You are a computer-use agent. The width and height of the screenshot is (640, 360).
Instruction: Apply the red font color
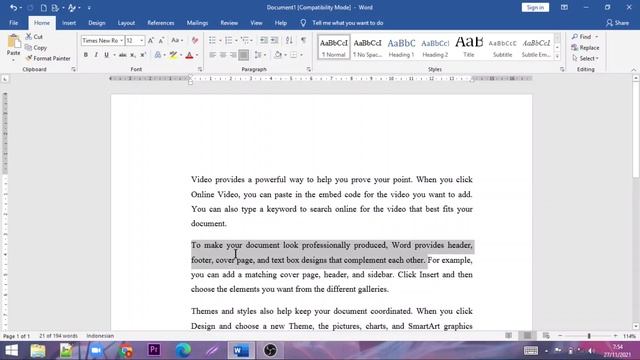pyautogui.click(x=189, y=55)
